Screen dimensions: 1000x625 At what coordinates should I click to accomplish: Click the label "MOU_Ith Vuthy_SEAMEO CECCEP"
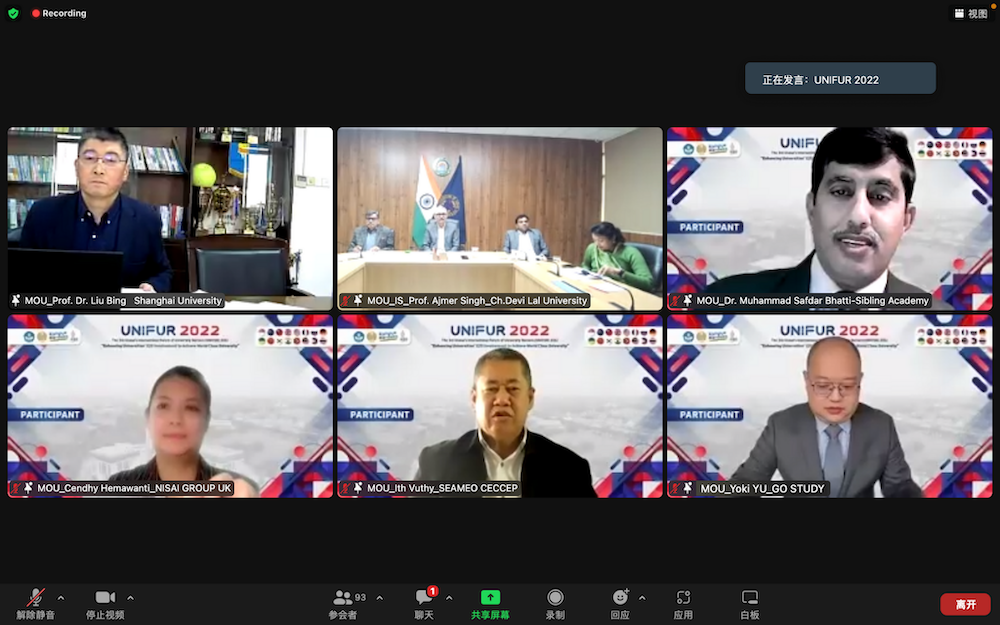(x=443, y=488)
